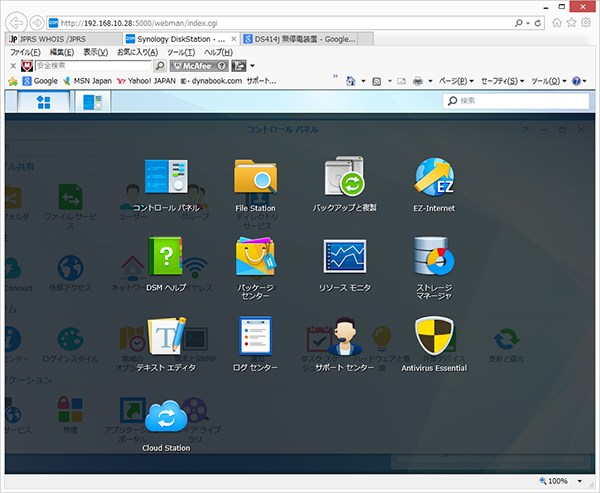The width and height of the screenshot is (600, 493).
Task: Click the DSM main menu grid button
Action: tap(43, 102)
